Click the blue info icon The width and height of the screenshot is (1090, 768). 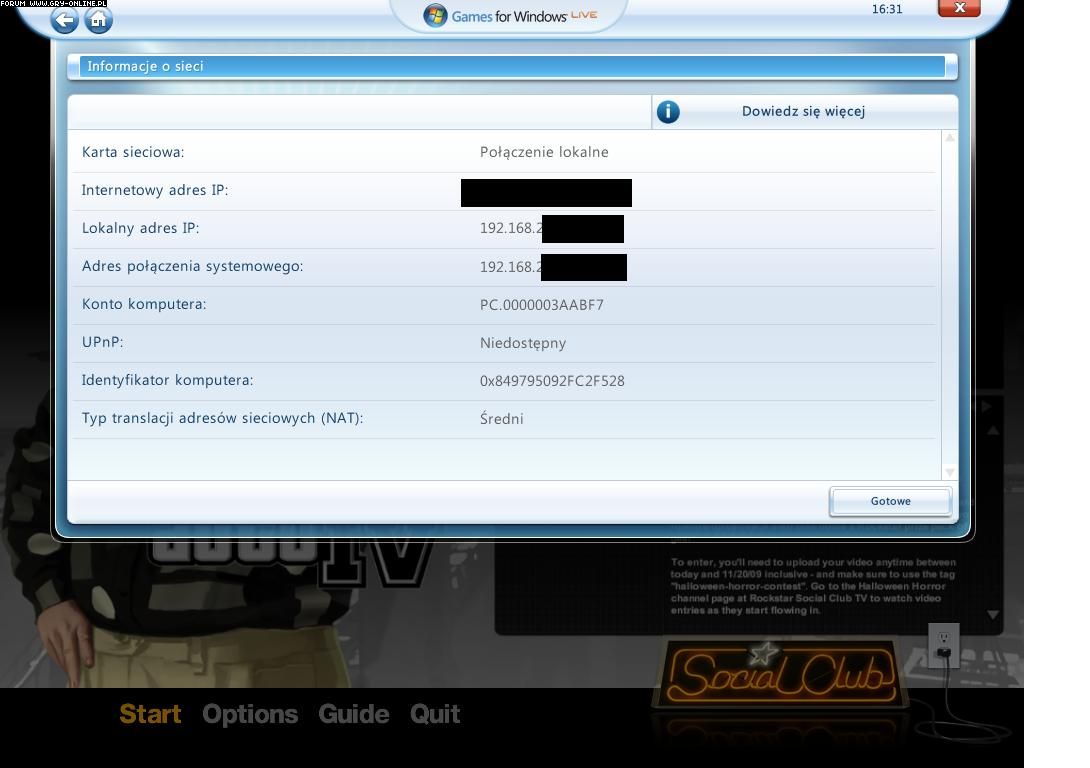pos(668,112)
